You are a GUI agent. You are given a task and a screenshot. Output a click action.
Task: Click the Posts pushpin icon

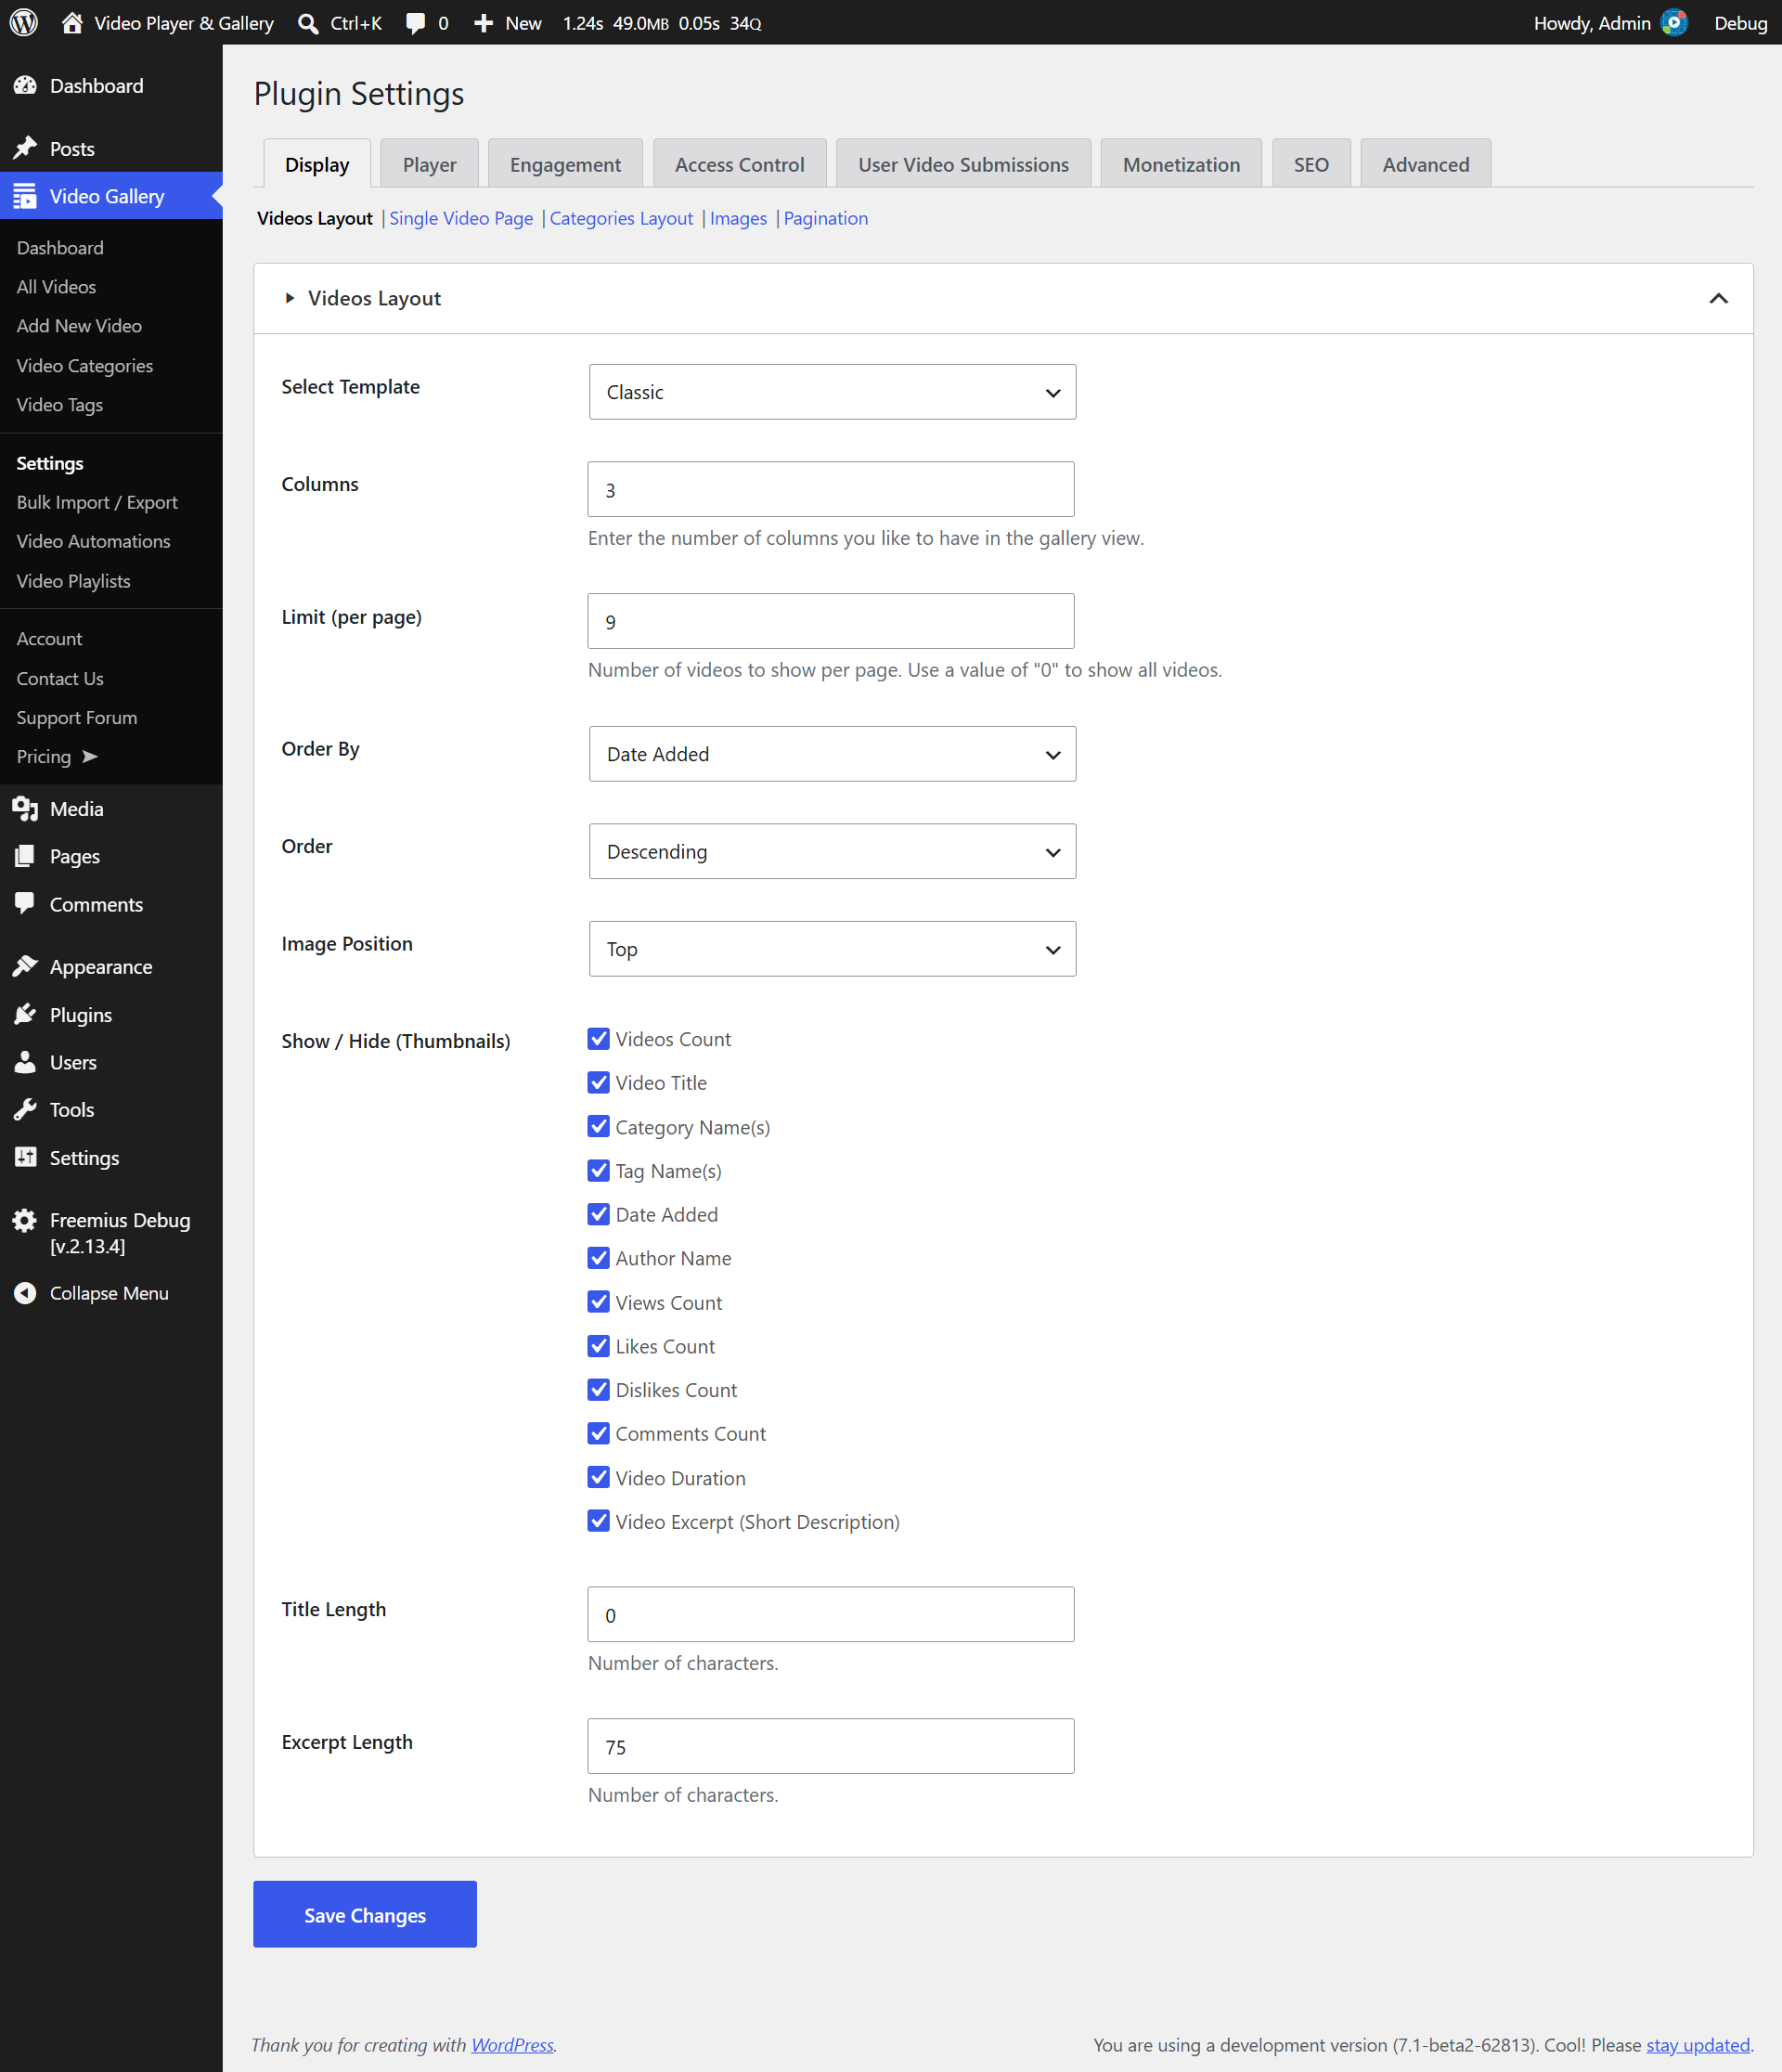(x=25, y=148)
